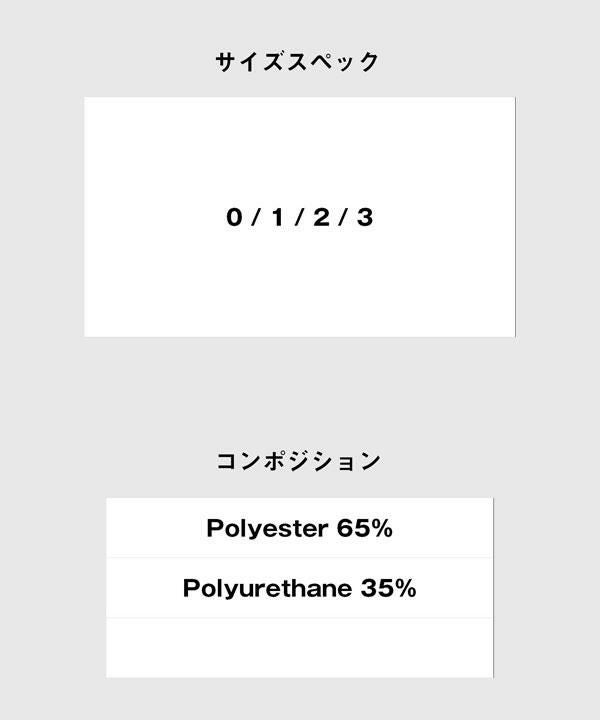600x720 pixels.
Task: Select size 1 in the size box
Action: [277, 217]
